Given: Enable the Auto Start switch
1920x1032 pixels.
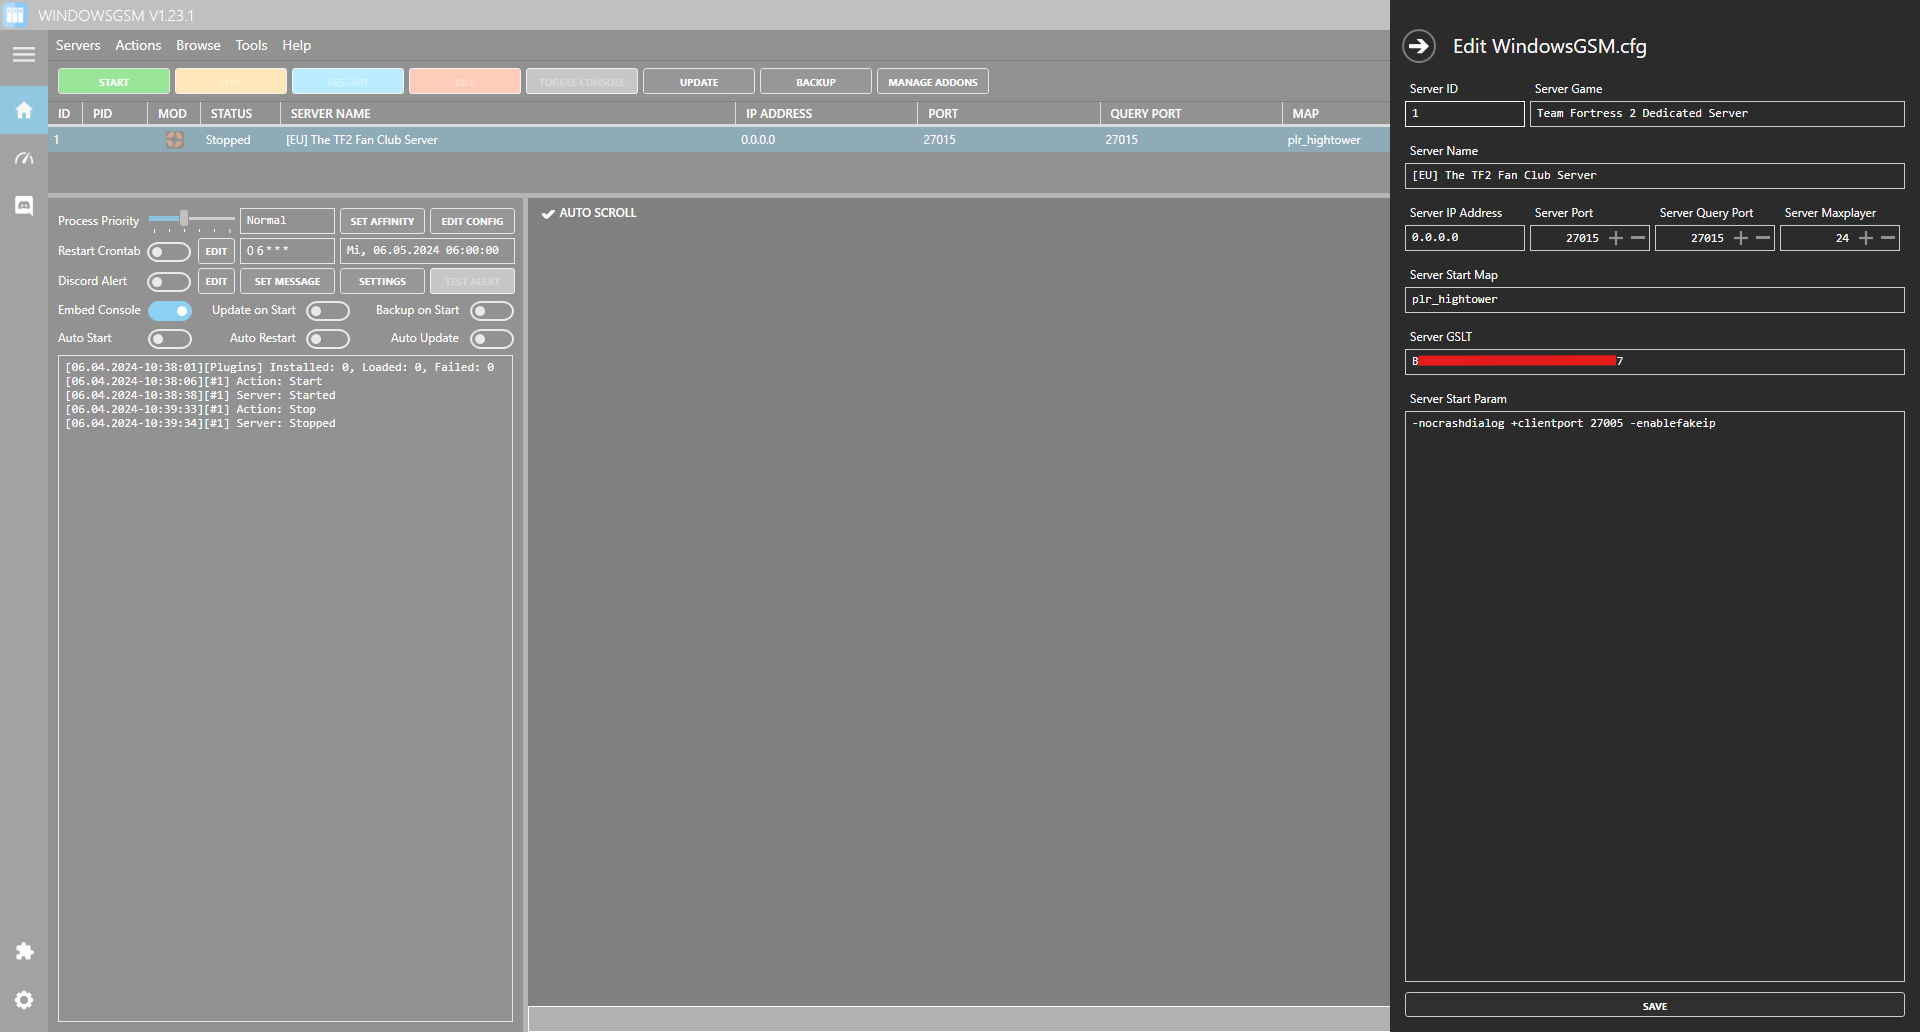Looking at the screenshot, I should (169, 339).
